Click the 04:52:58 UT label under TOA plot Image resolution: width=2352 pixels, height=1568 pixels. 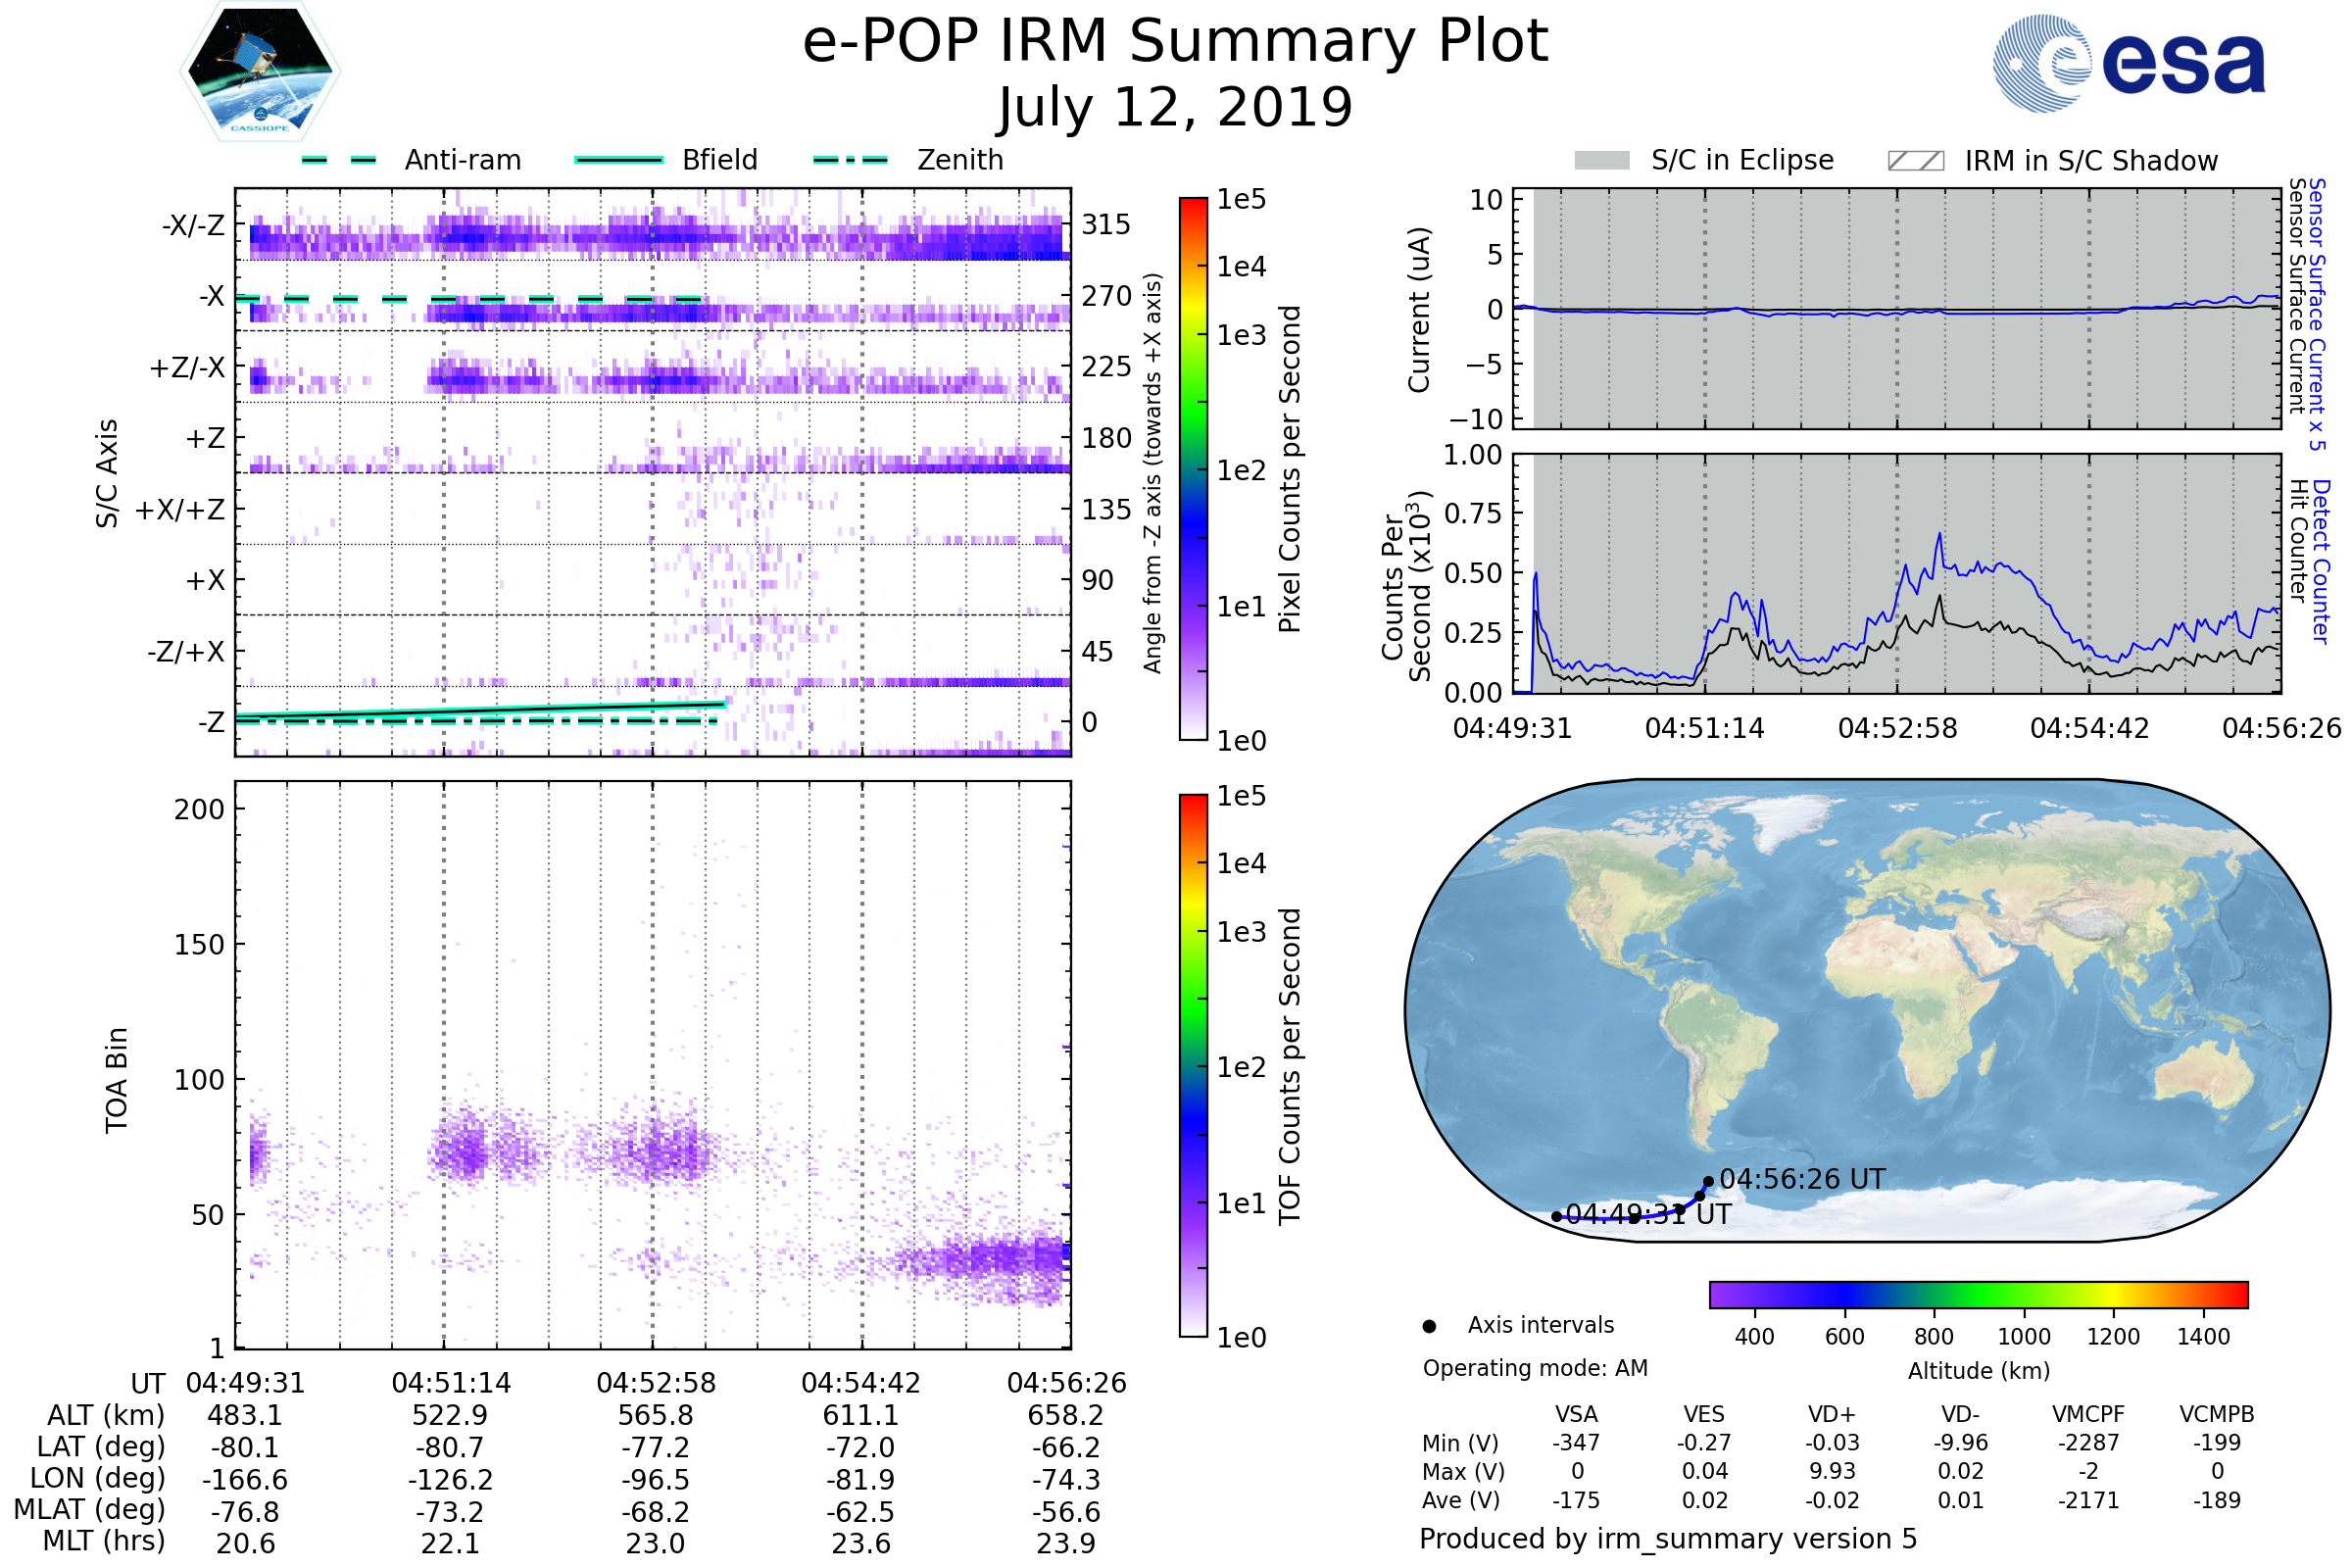click(x=656, y=1383)
